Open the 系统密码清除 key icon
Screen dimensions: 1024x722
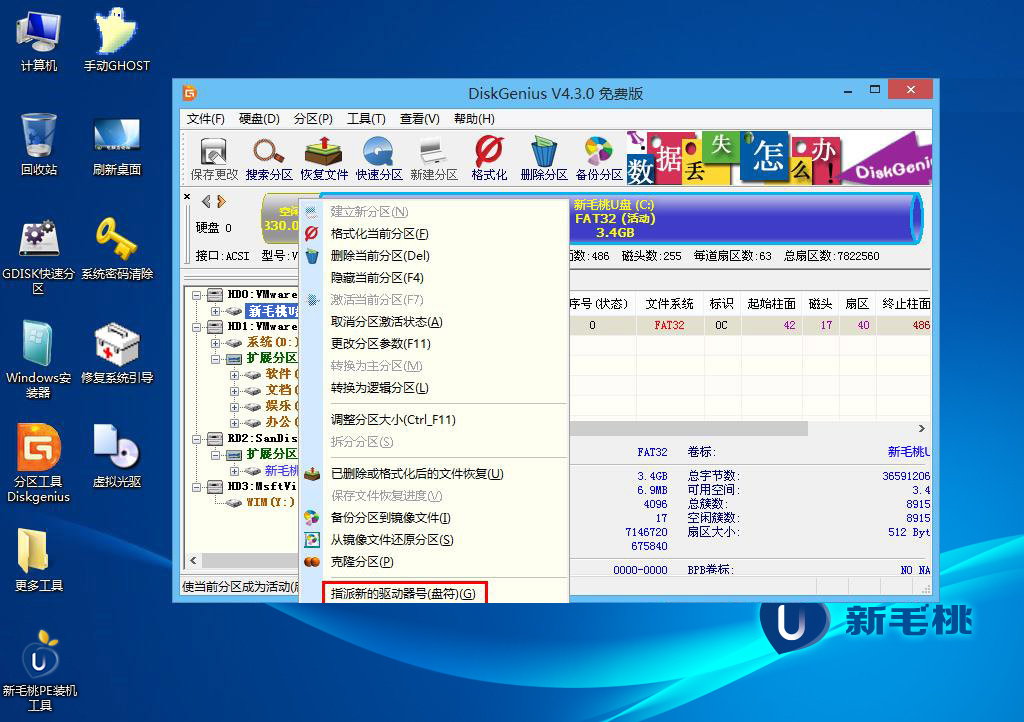117,249
